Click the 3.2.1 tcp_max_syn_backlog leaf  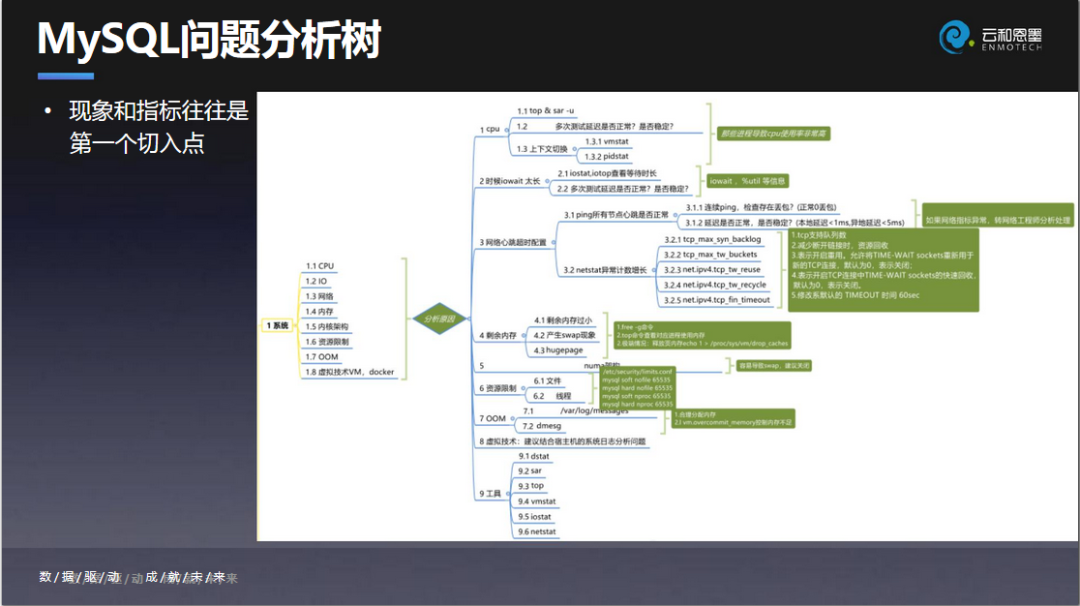[x=712, y=239]
